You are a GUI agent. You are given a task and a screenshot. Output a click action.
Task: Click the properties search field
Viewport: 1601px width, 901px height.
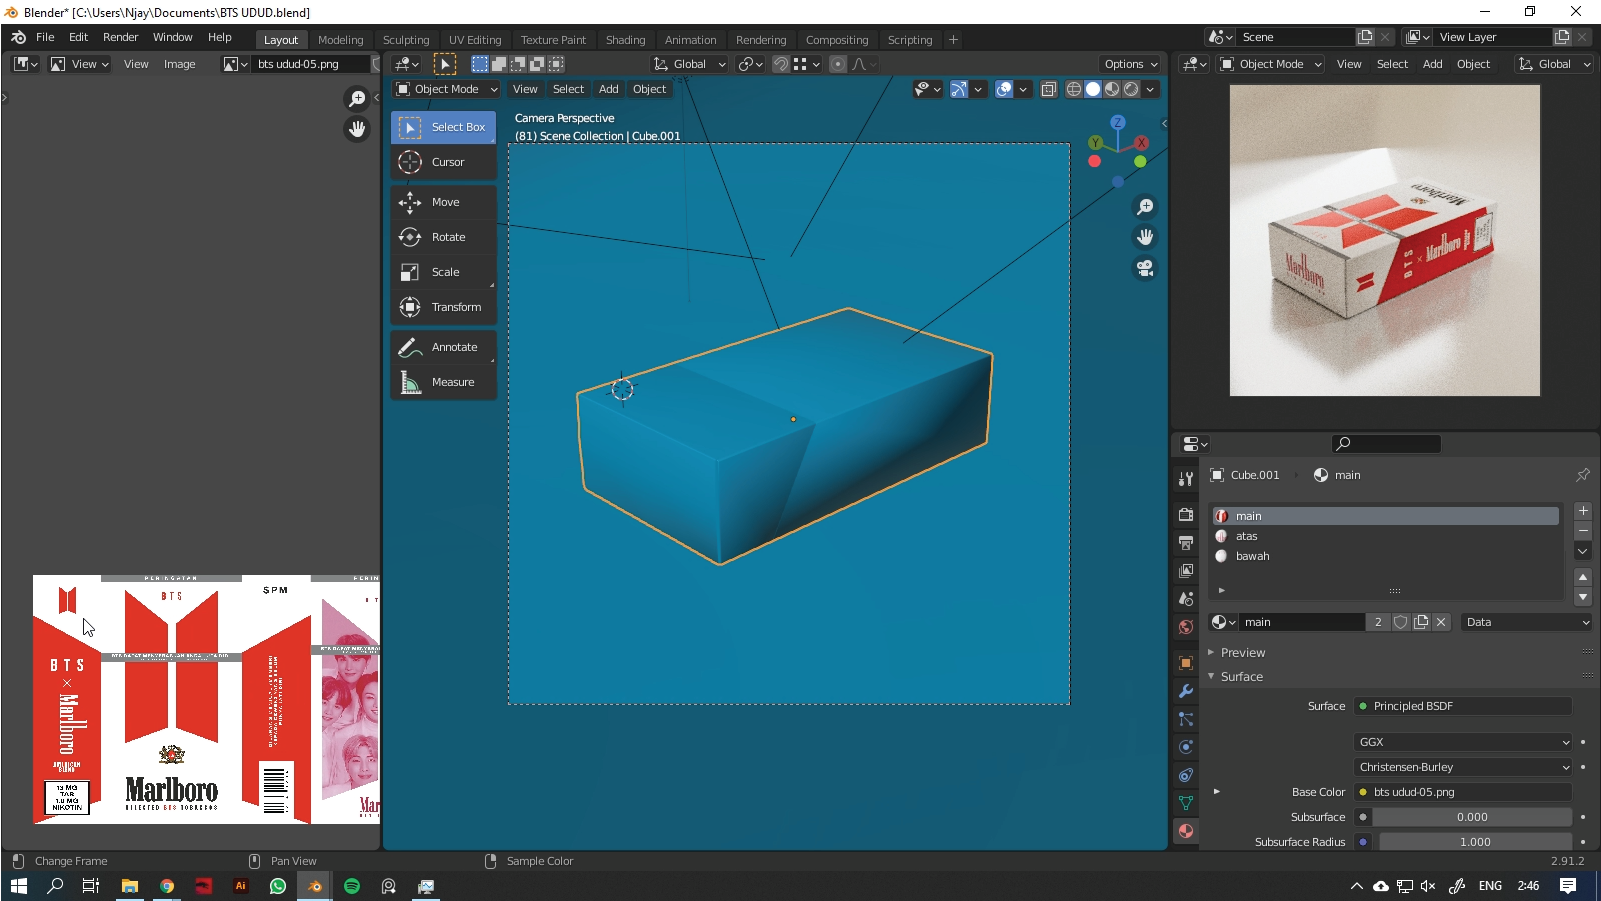pos(1386,444)
